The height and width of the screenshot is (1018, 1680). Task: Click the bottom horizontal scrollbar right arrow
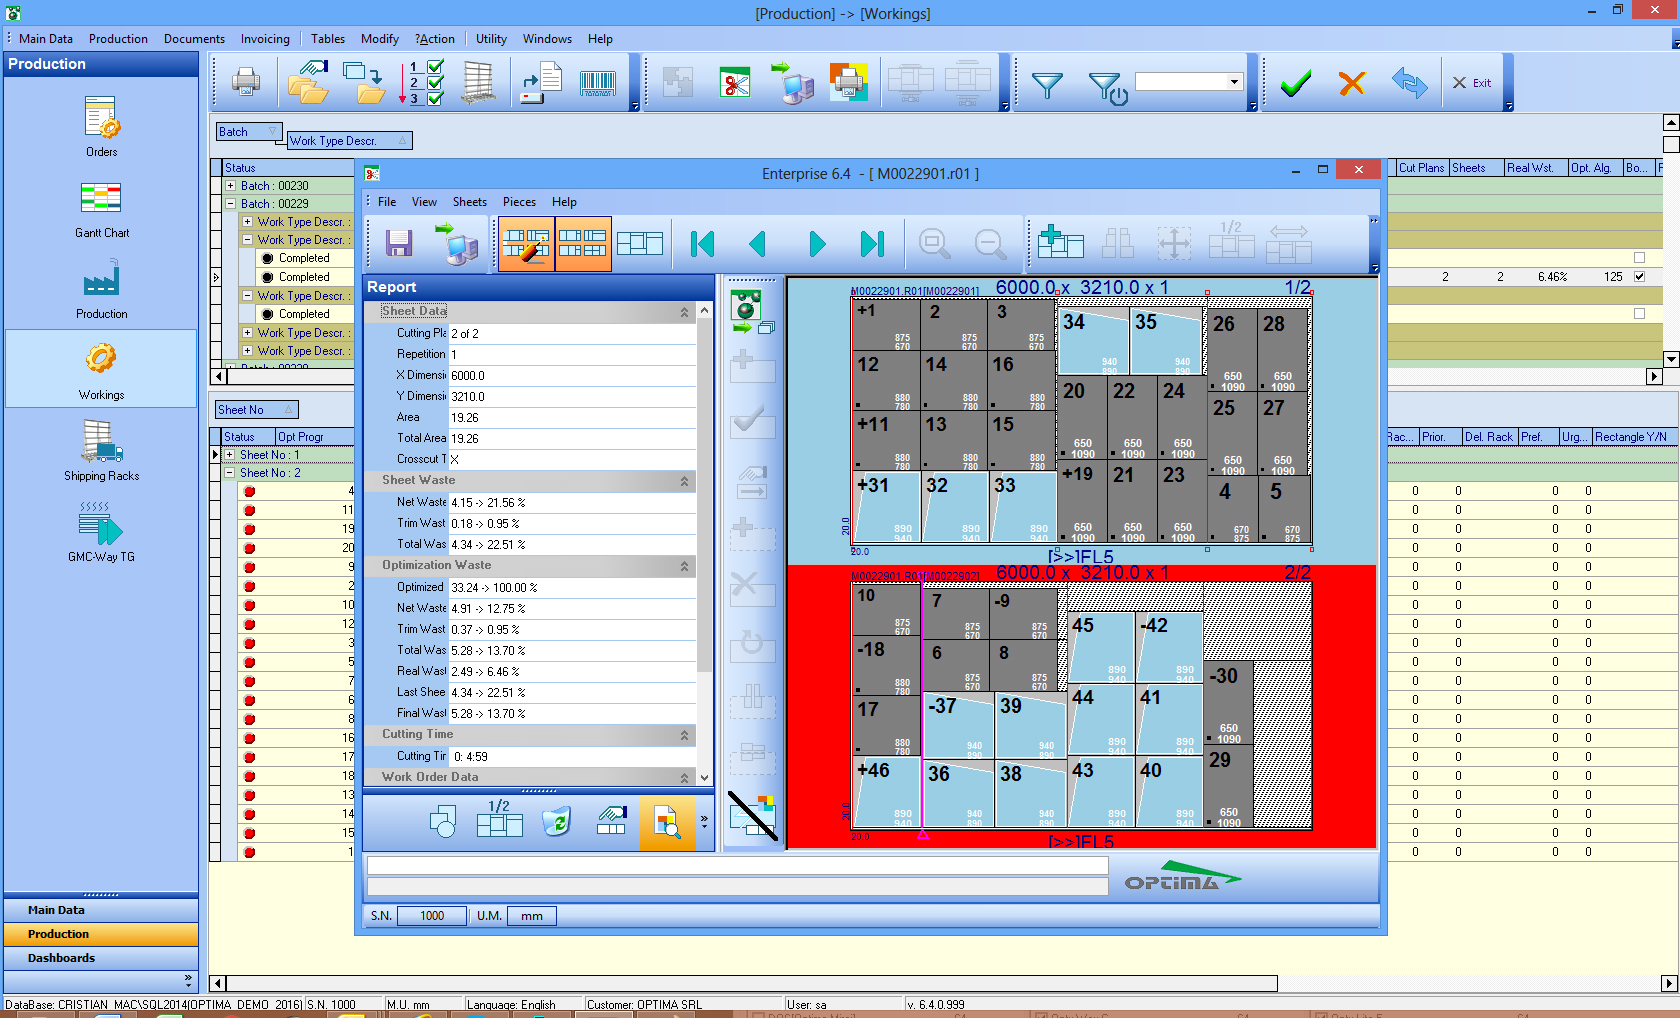tap(1668, 983)
